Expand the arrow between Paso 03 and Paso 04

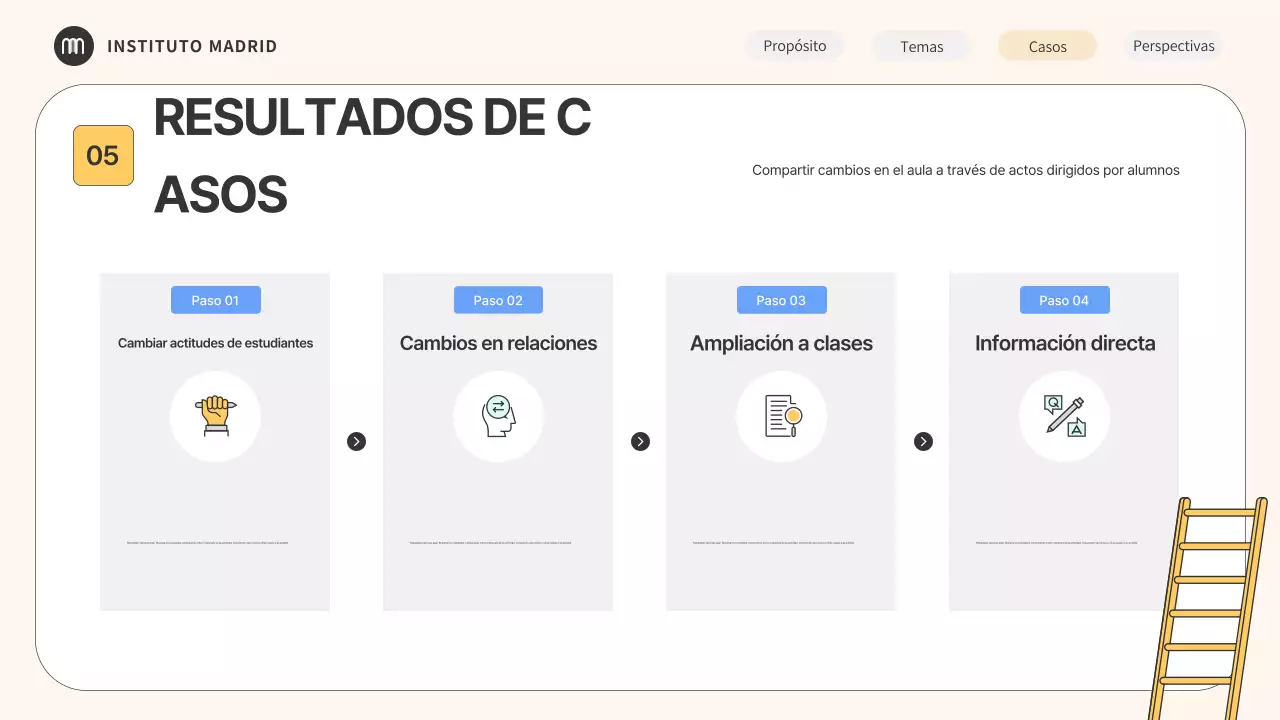pyautogui.click(x=922, y=441)
